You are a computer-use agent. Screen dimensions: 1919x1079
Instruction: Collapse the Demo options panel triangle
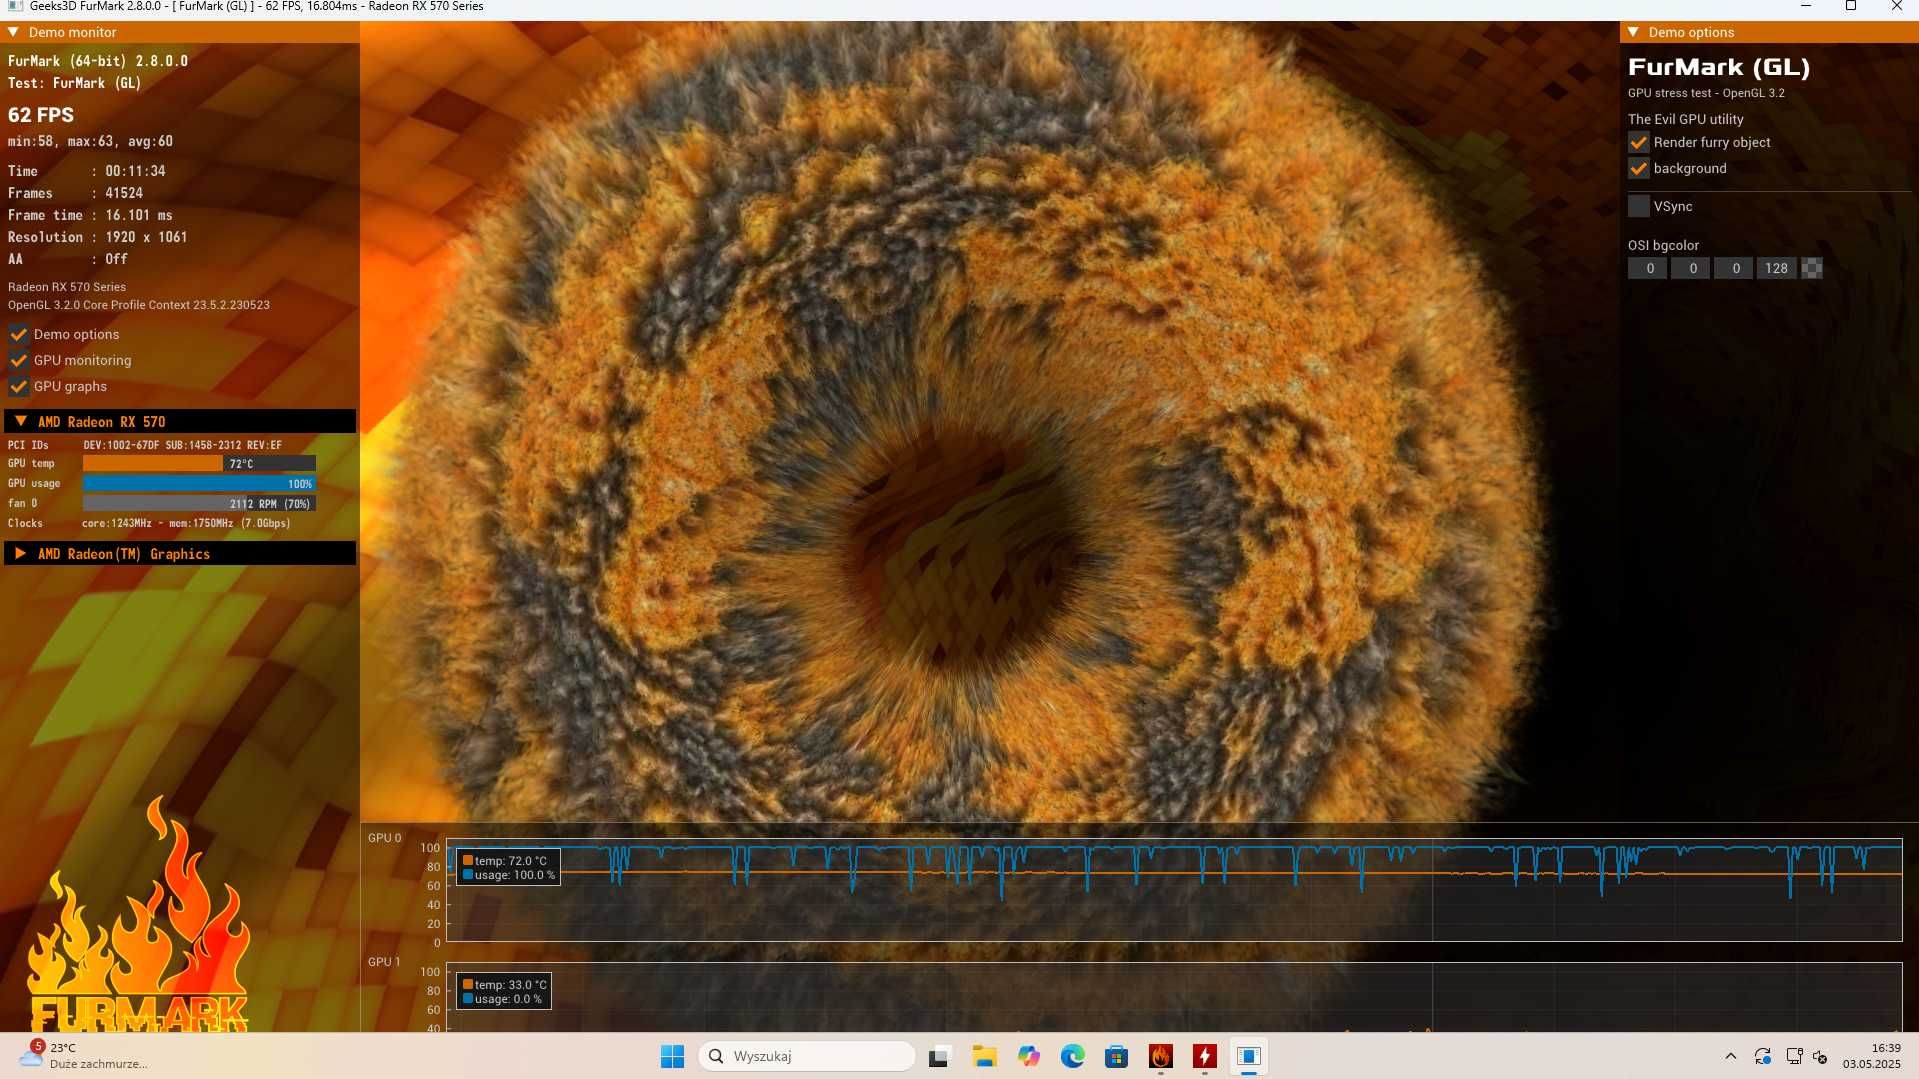1633,32
